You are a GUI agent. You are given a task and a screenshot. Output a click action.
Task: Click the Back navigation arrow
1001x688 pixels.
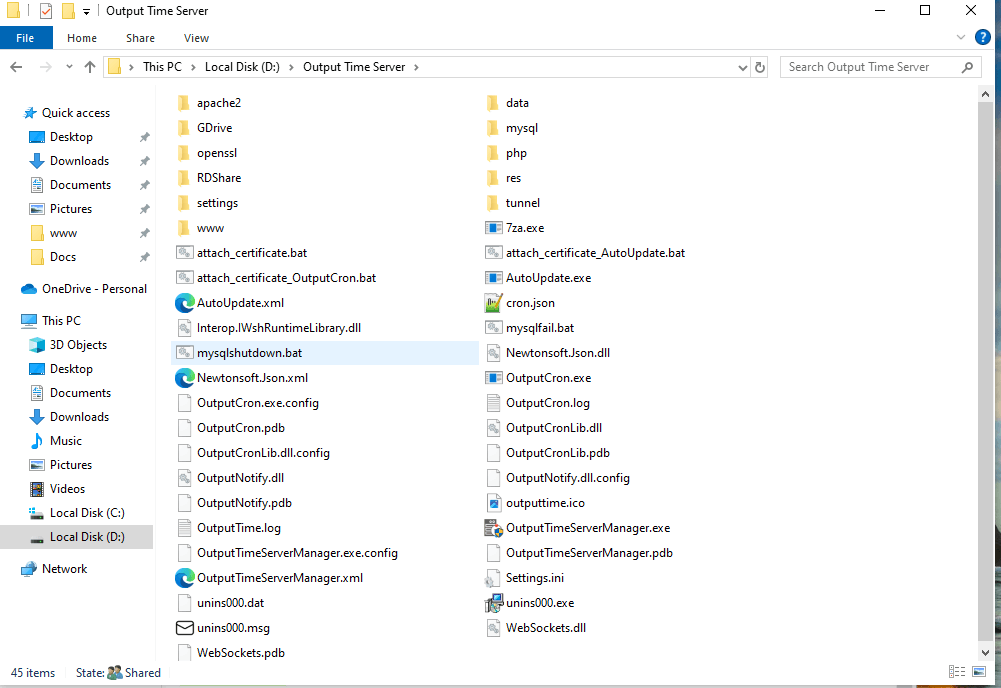point(17,67)
